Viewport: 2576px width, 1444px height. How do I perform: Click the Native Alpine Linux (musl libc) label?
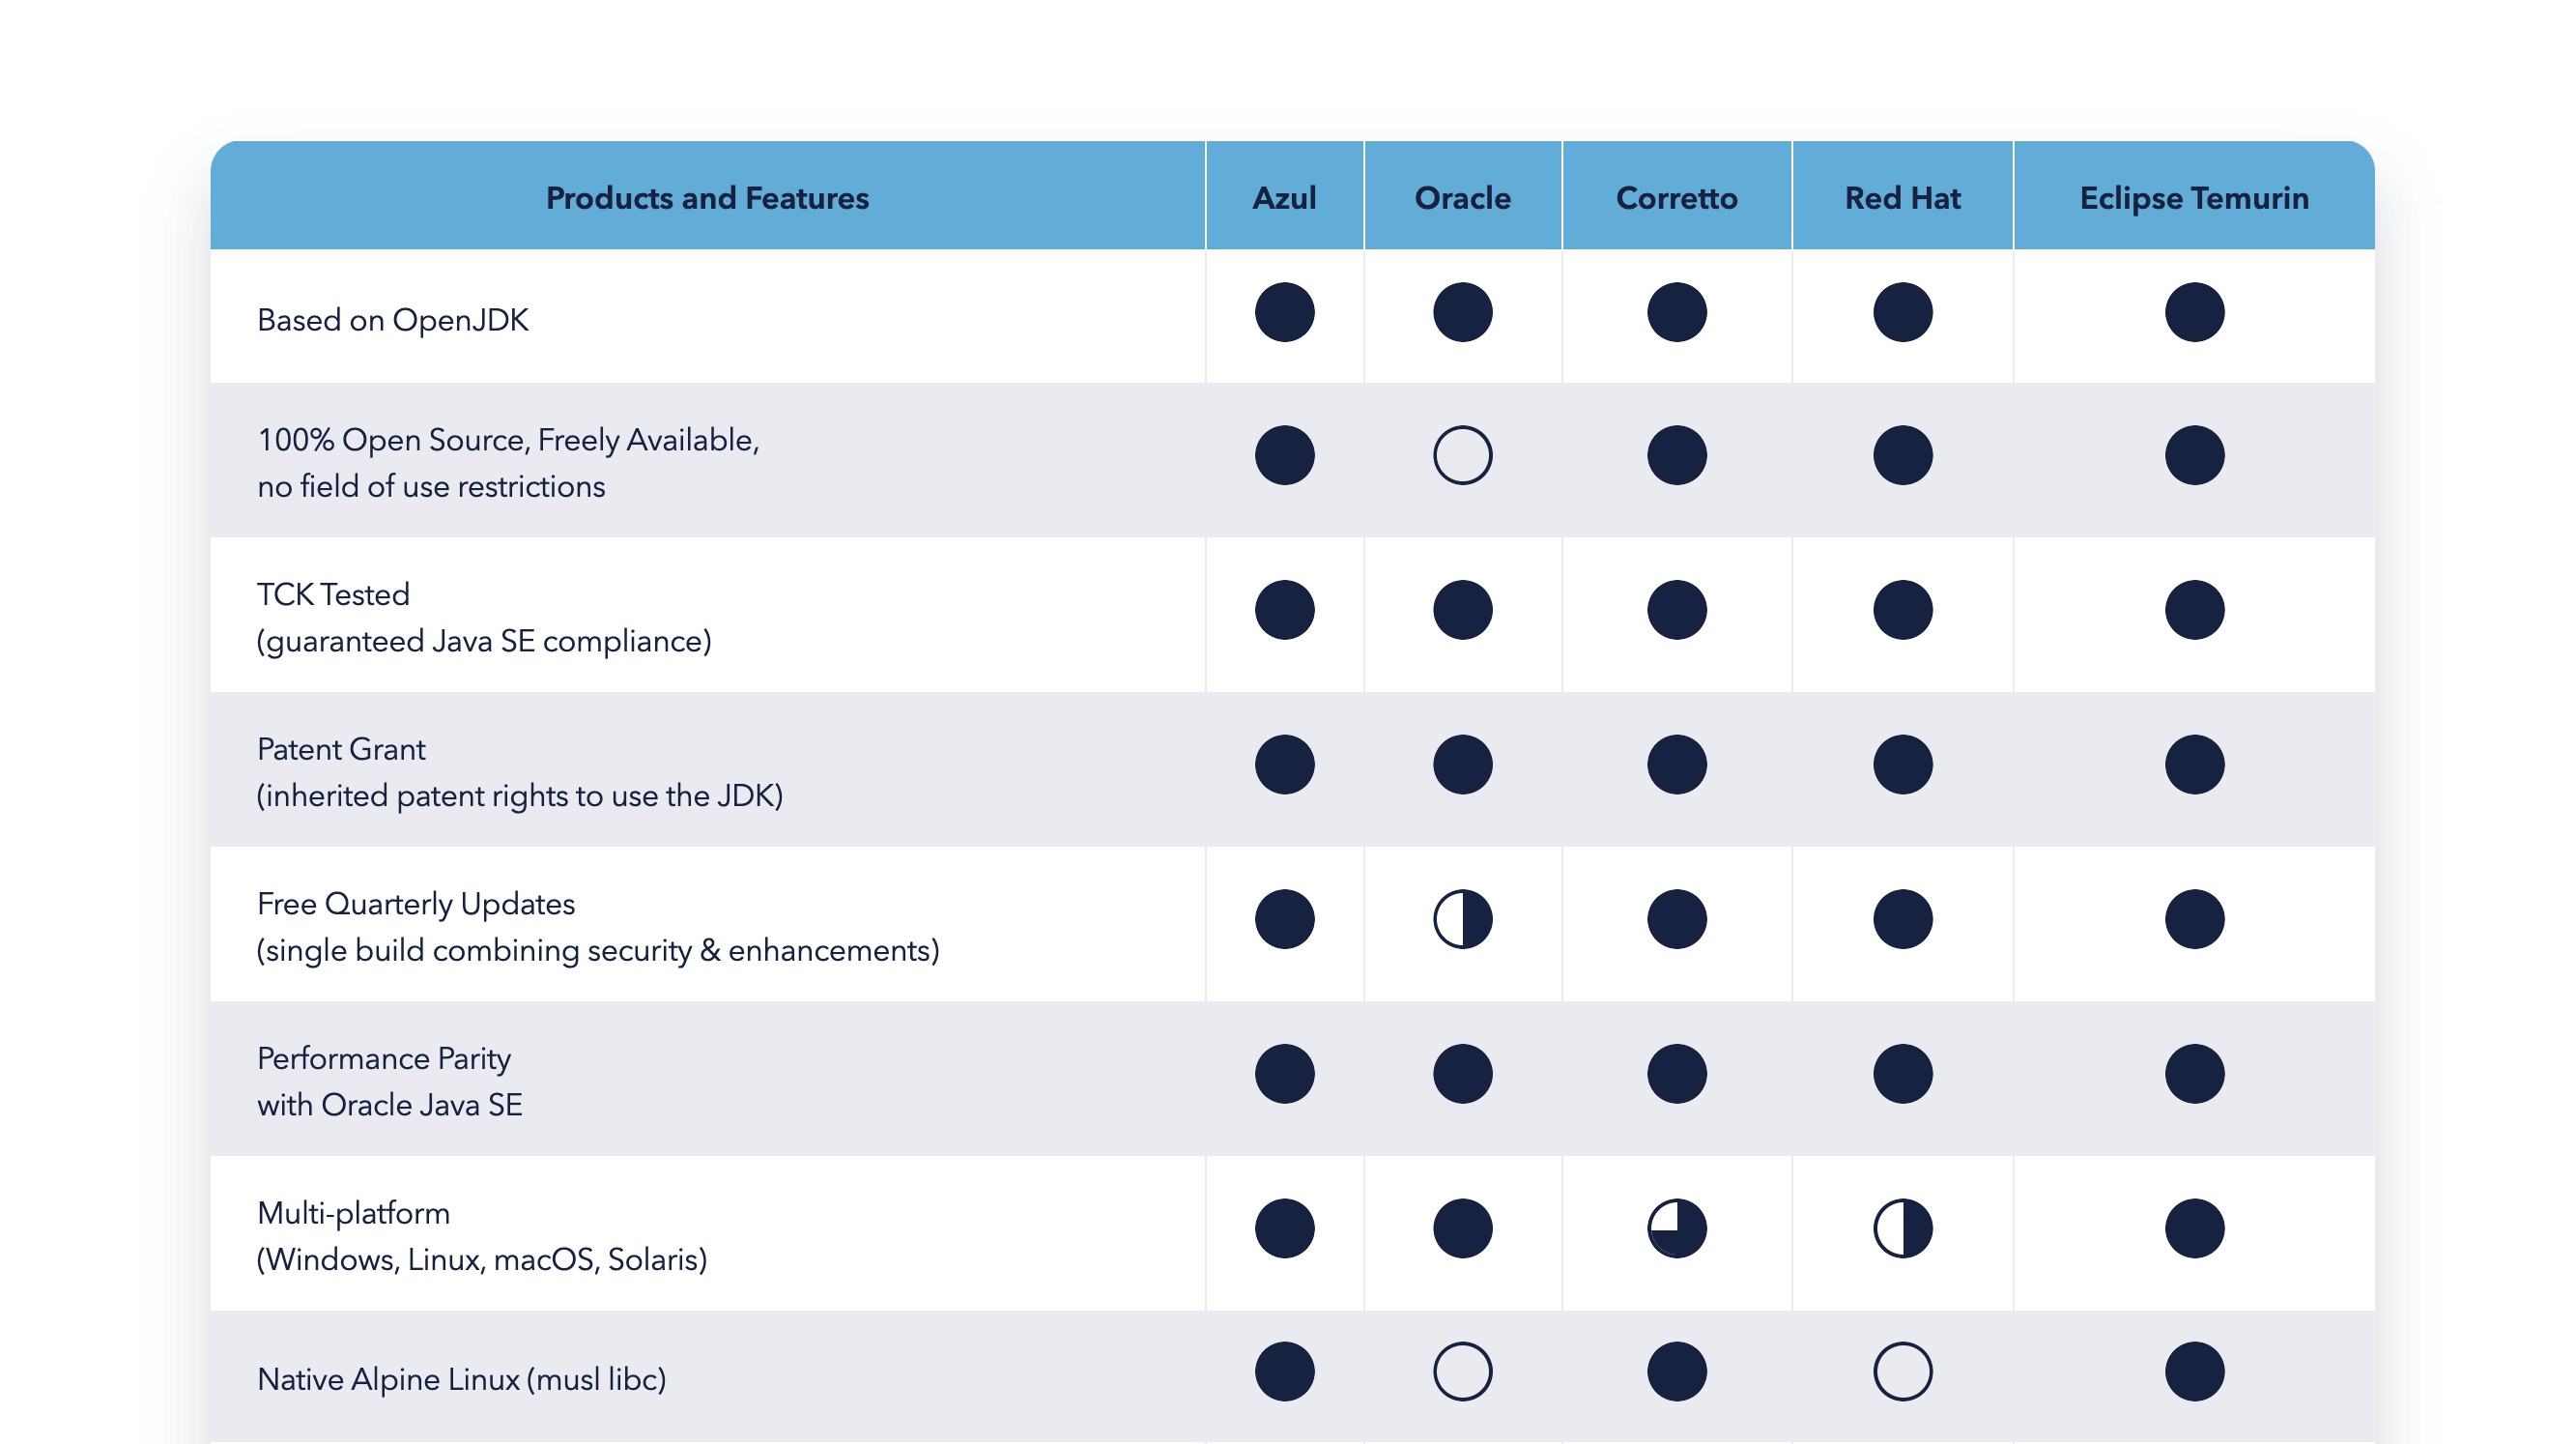coord(461,1379)
